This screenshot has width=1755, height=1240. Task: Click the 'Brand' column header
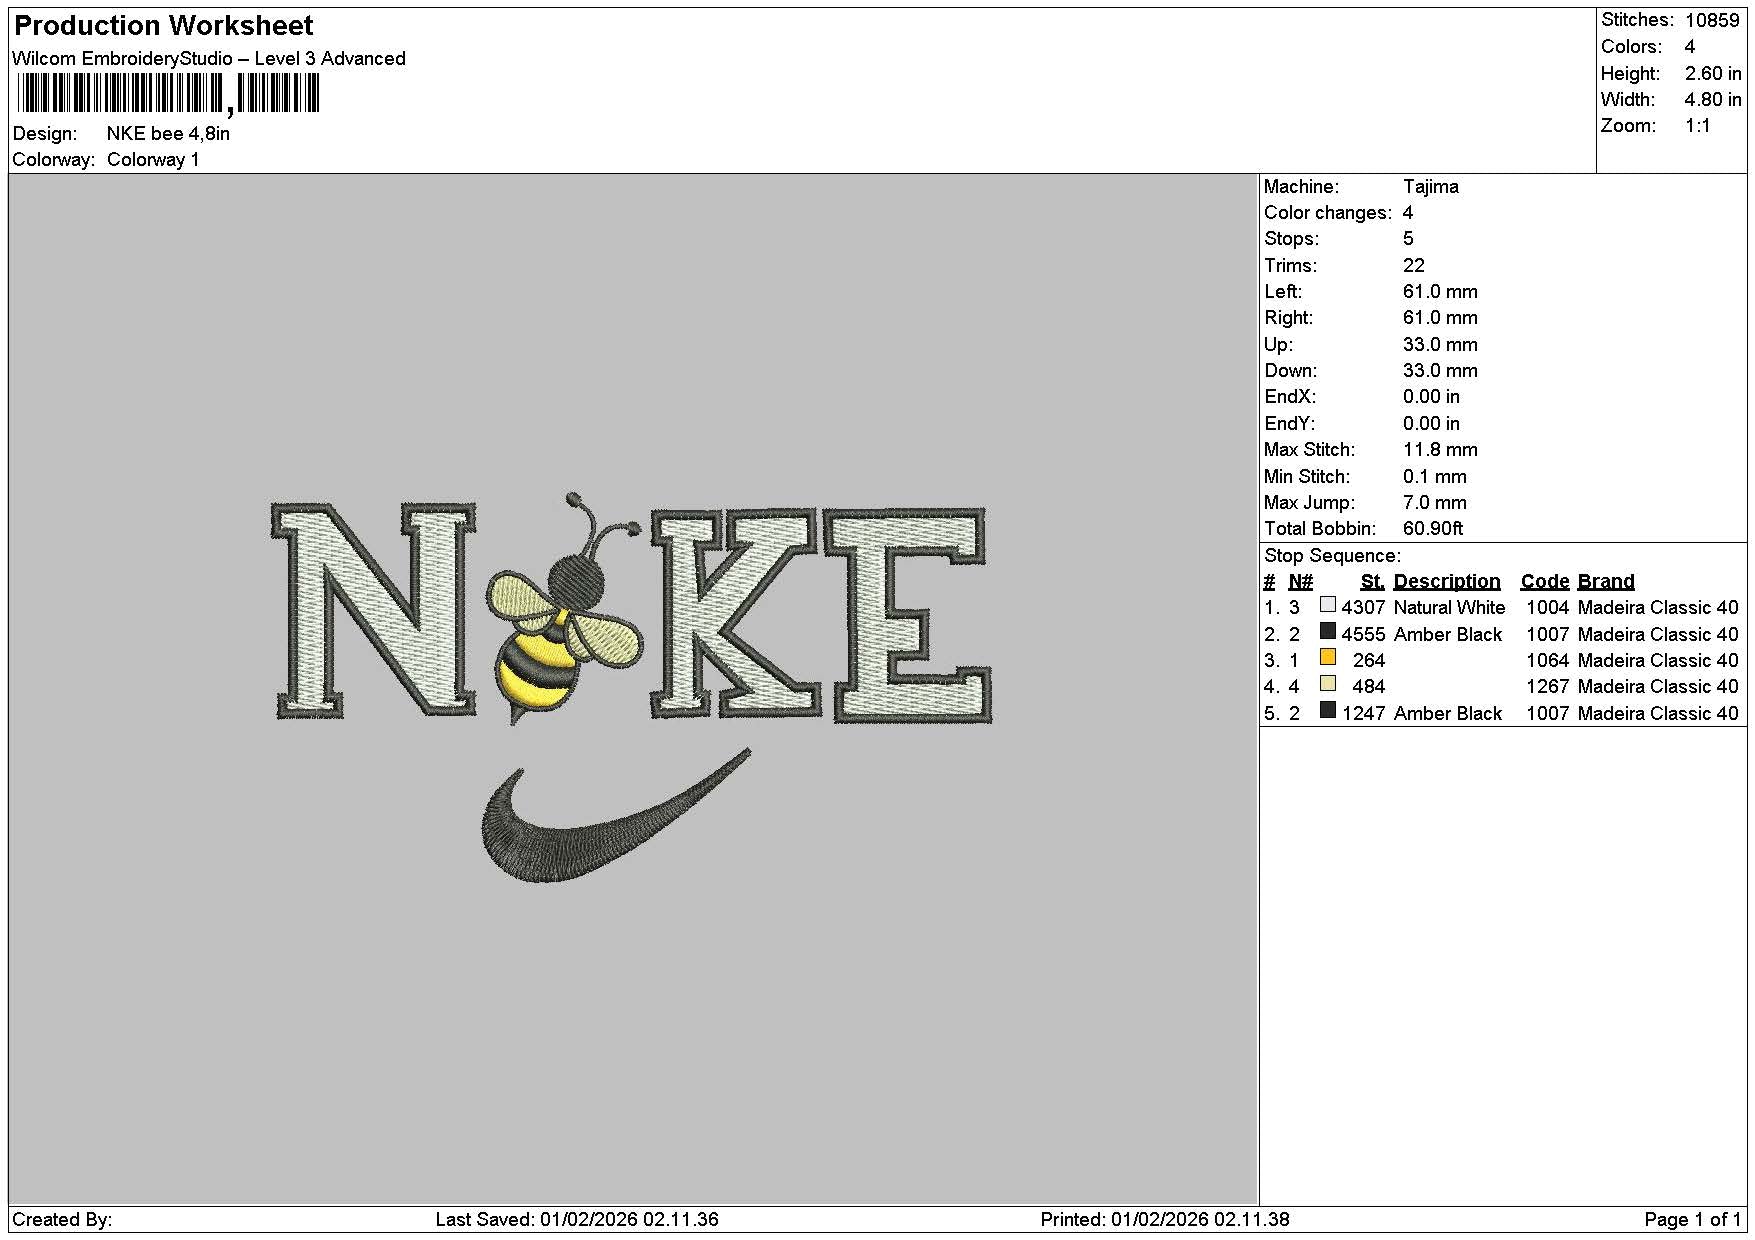pyautogui.click(x=1606, y=582)
